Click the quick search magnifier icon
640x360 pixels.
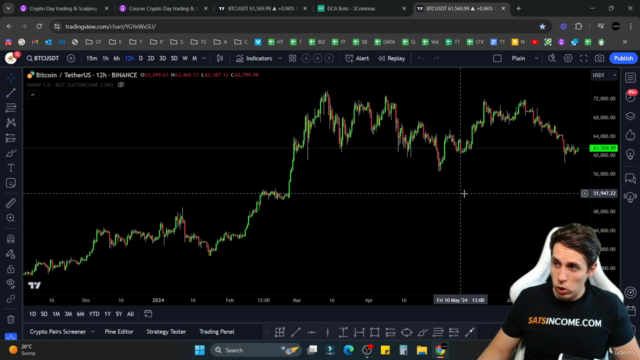(552, 58)
